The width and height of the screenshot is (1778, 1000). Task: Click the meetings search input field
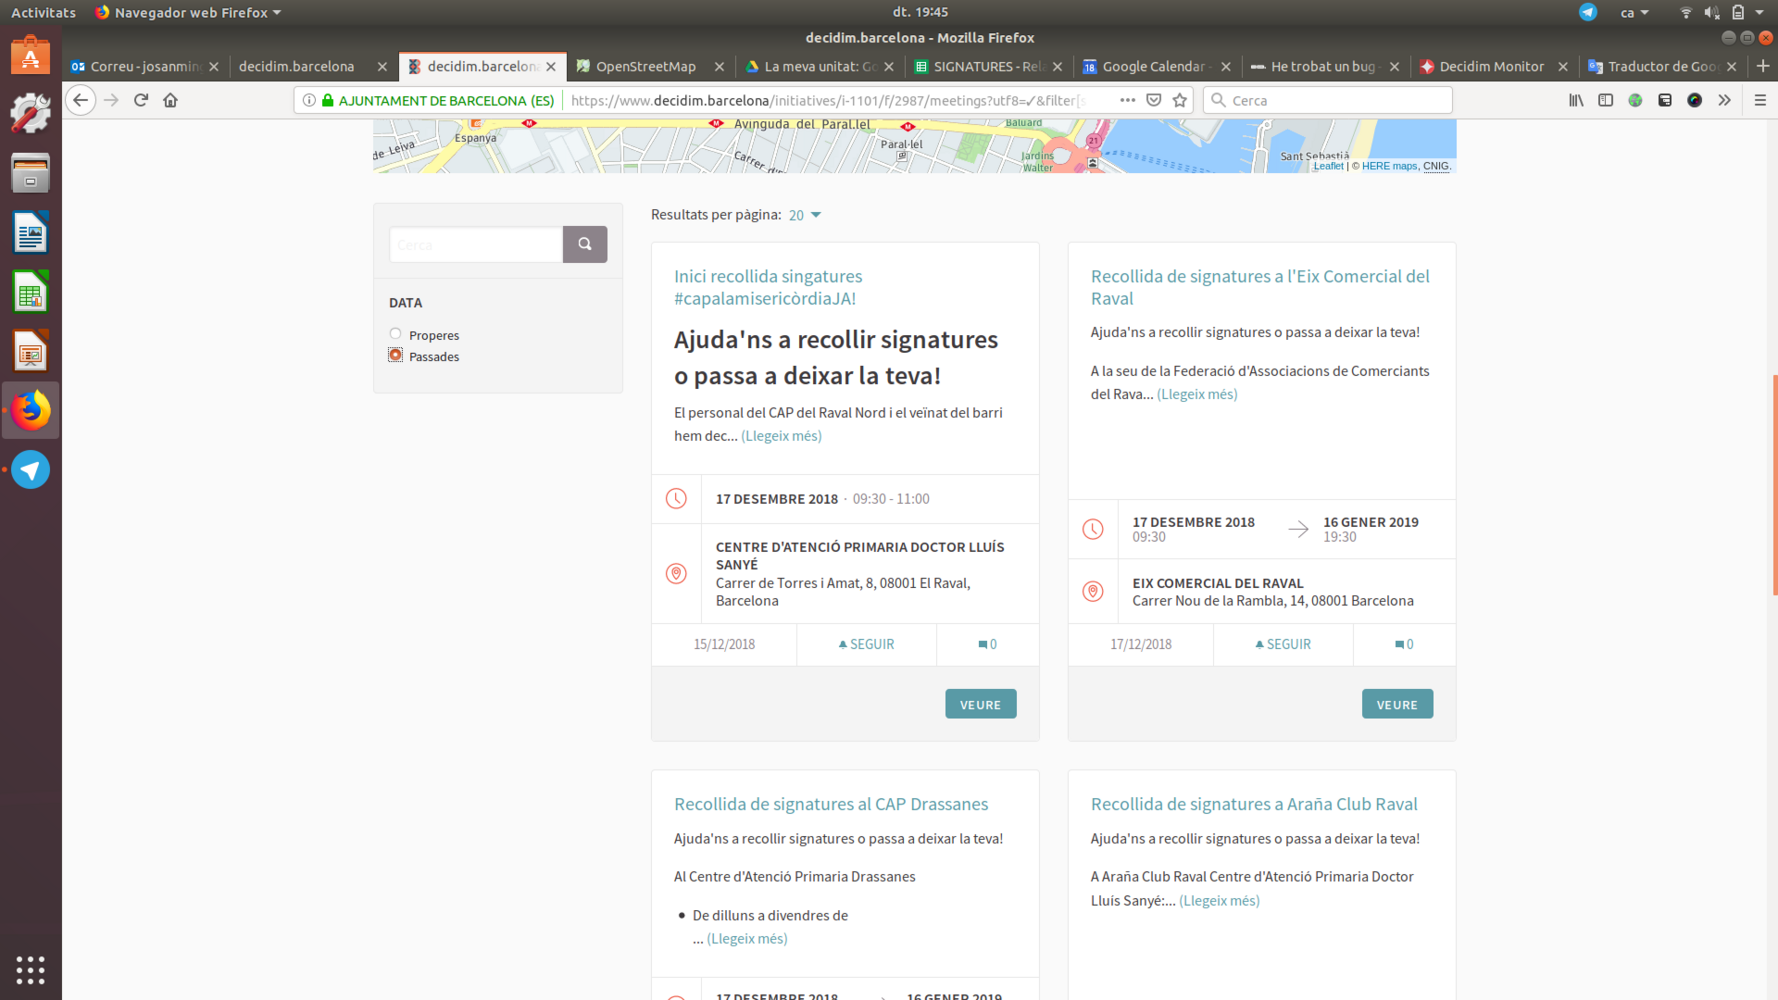click(476, 244)
